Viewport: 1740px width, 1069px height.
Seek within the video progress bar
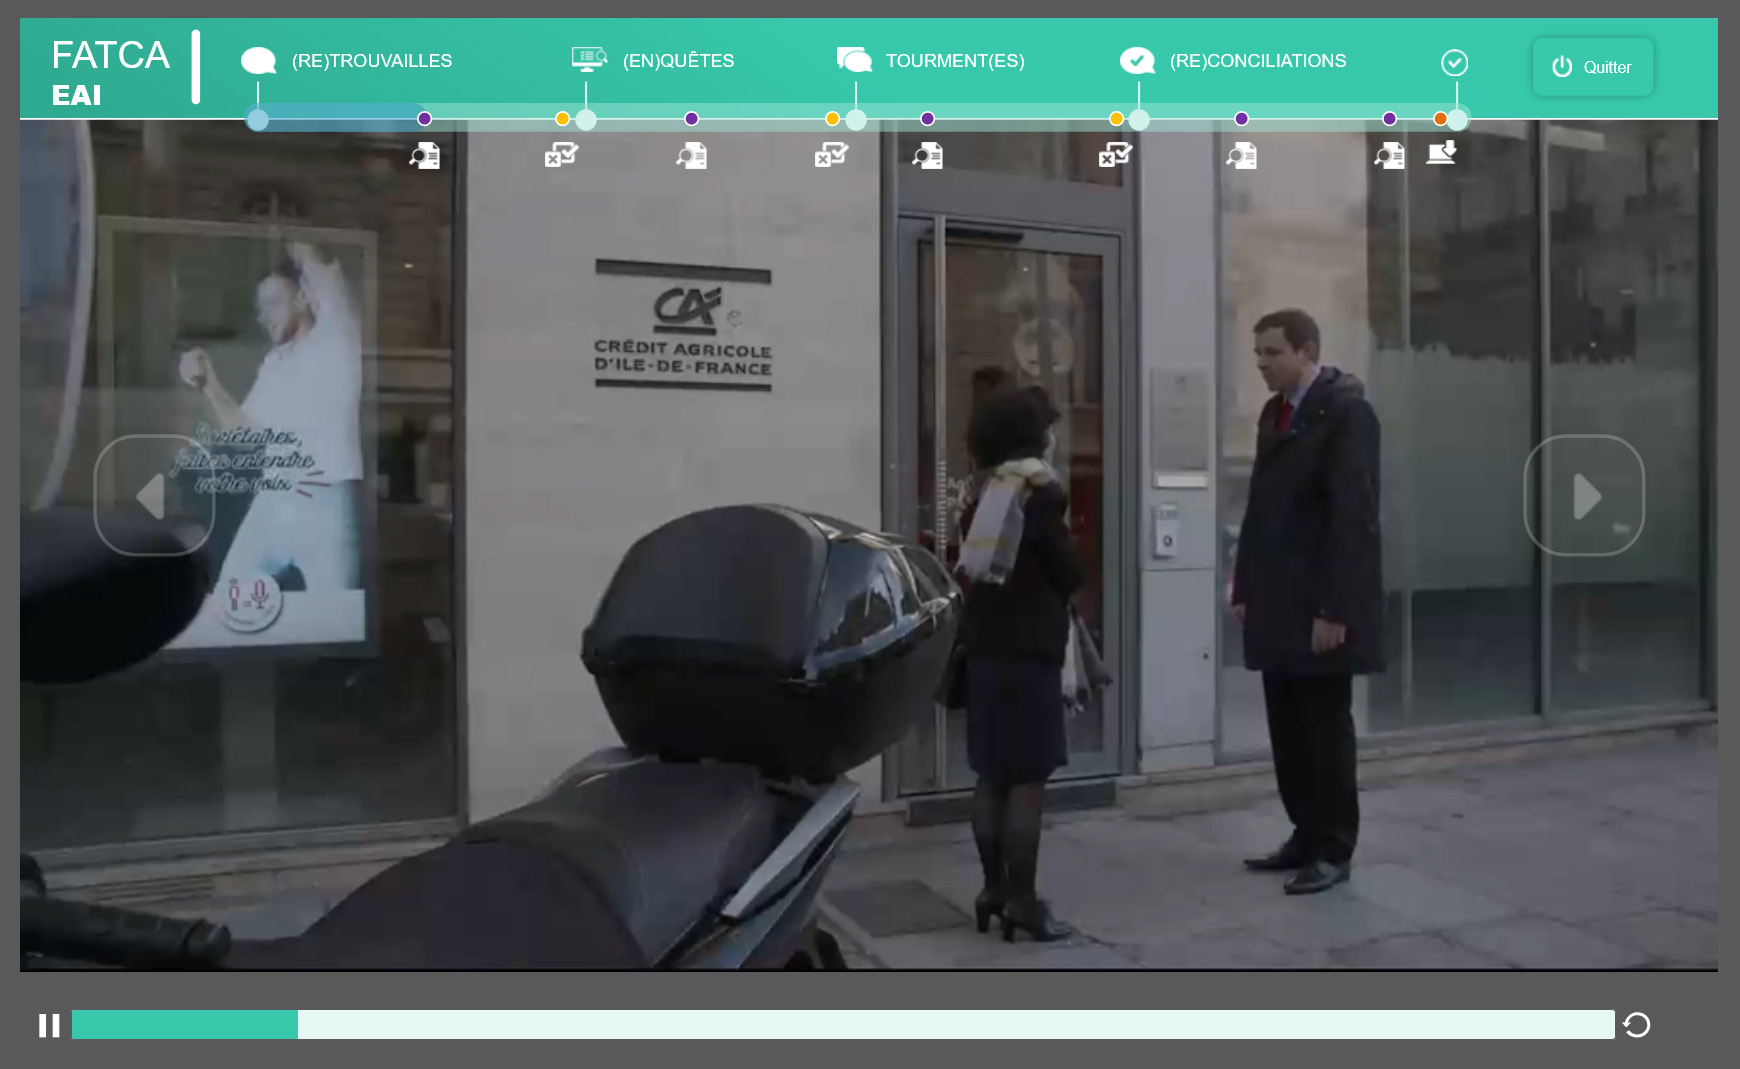click(x=843, y=1024)
